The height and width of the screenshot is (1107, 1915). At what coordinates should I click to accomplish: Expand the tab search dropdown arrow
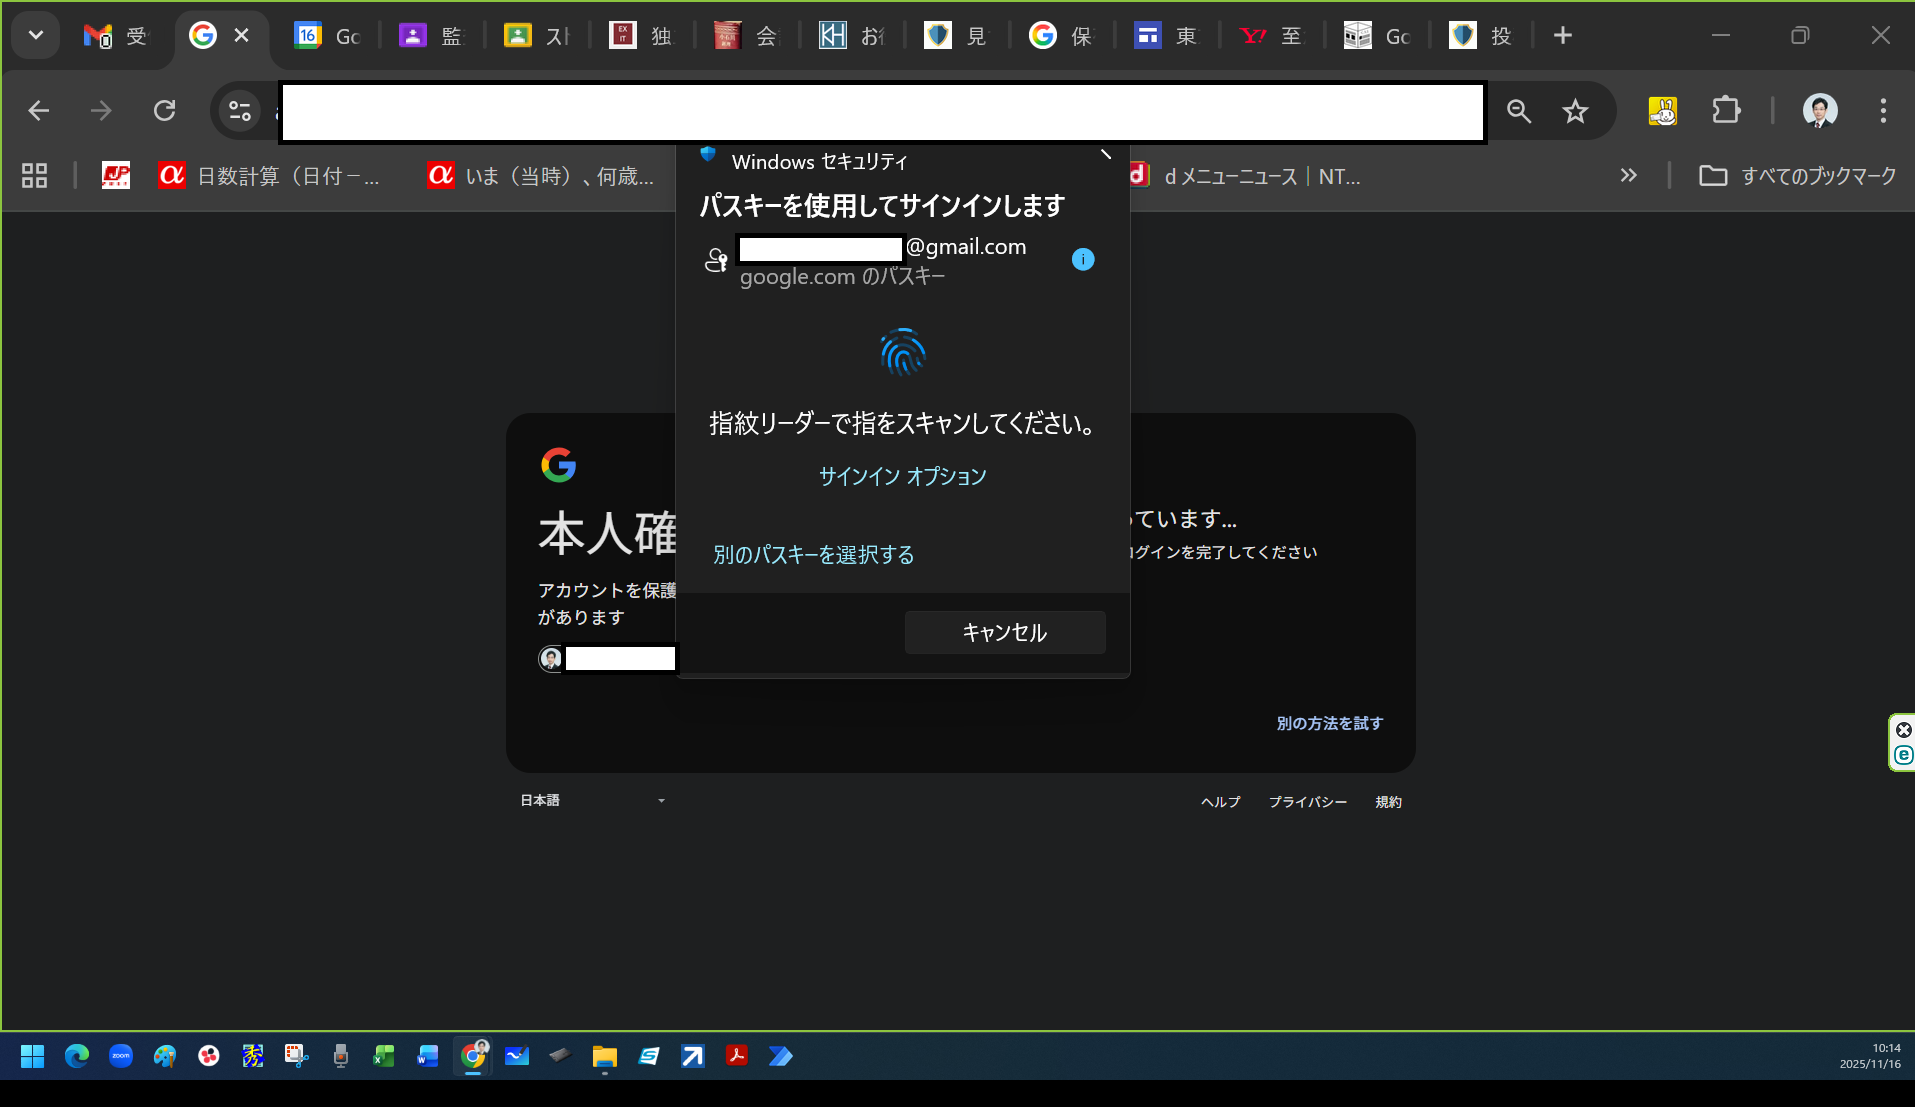(36, 36)
